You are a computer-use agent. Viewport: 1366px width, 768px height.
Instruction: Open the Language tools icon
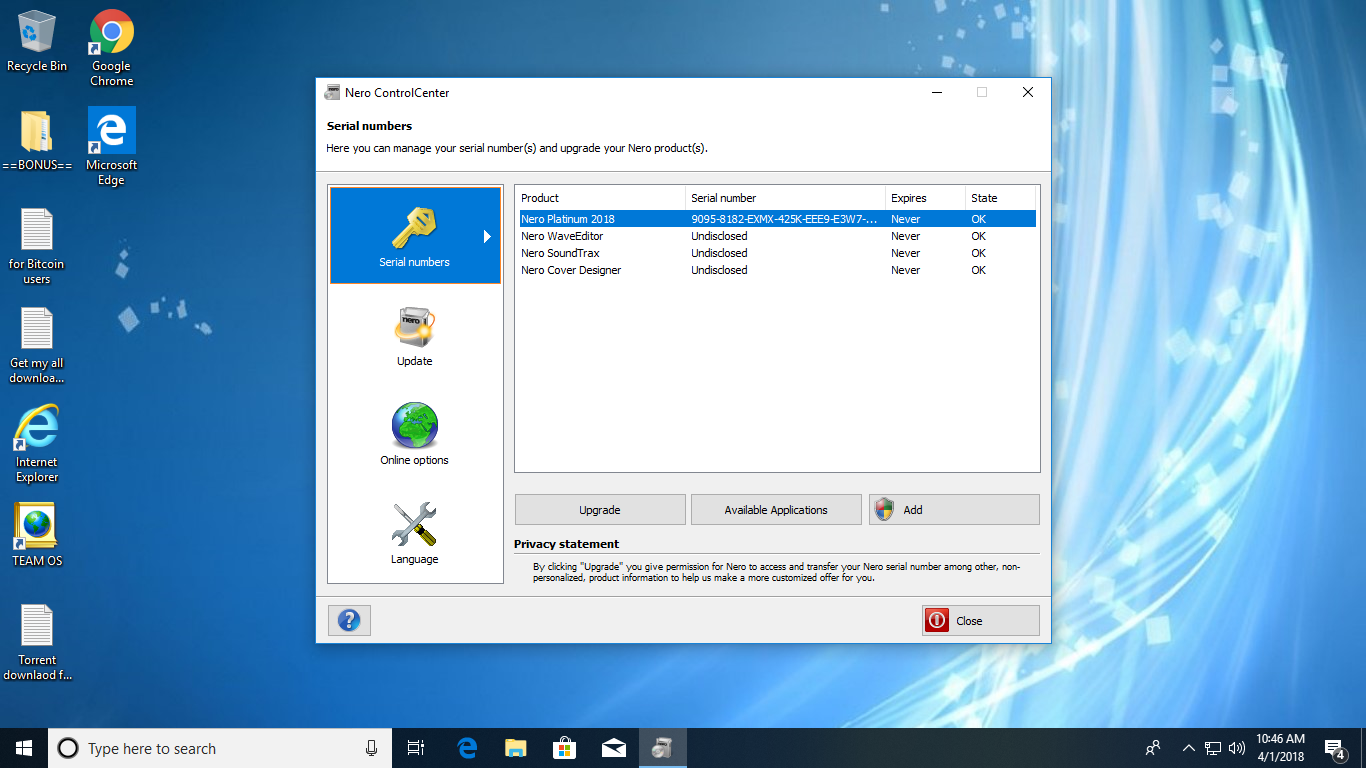click(414, 525)
